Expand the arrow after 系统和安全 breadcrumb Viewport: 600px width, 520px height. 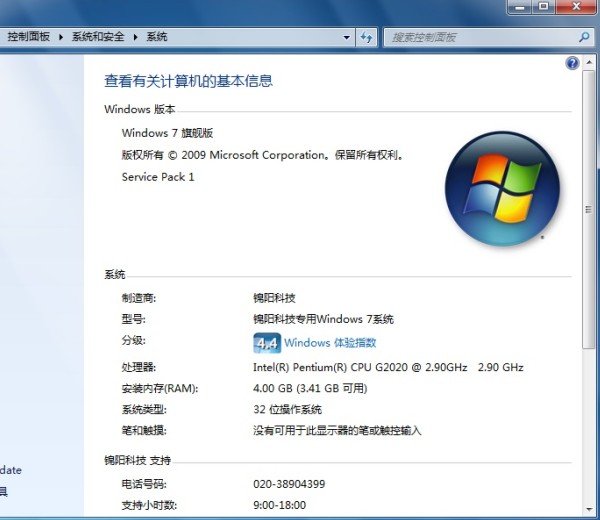135,37
